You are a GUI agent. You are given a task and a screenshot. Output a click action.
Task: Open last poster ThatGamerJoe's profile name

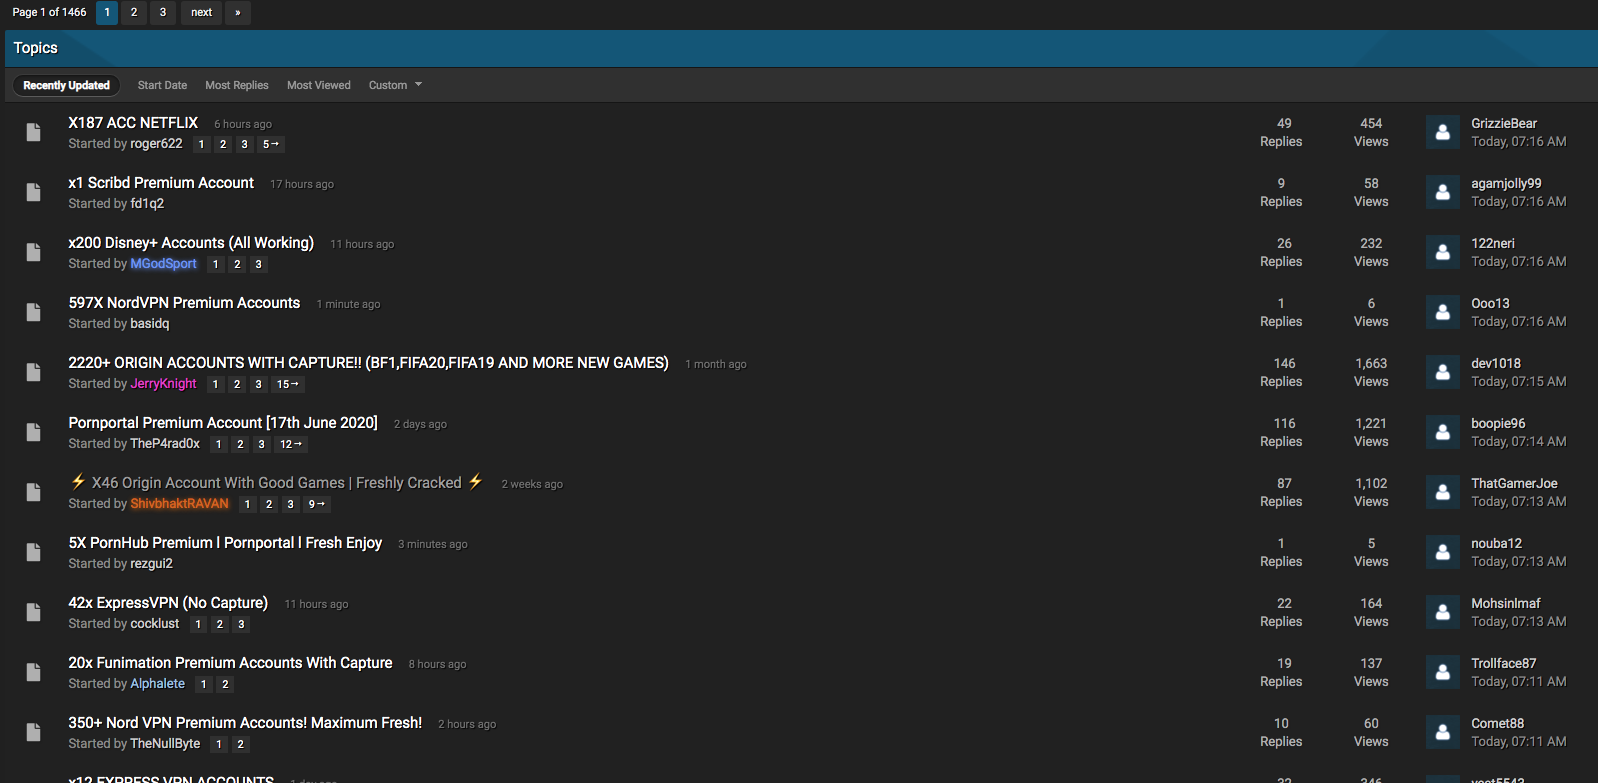coord(1514,483)
